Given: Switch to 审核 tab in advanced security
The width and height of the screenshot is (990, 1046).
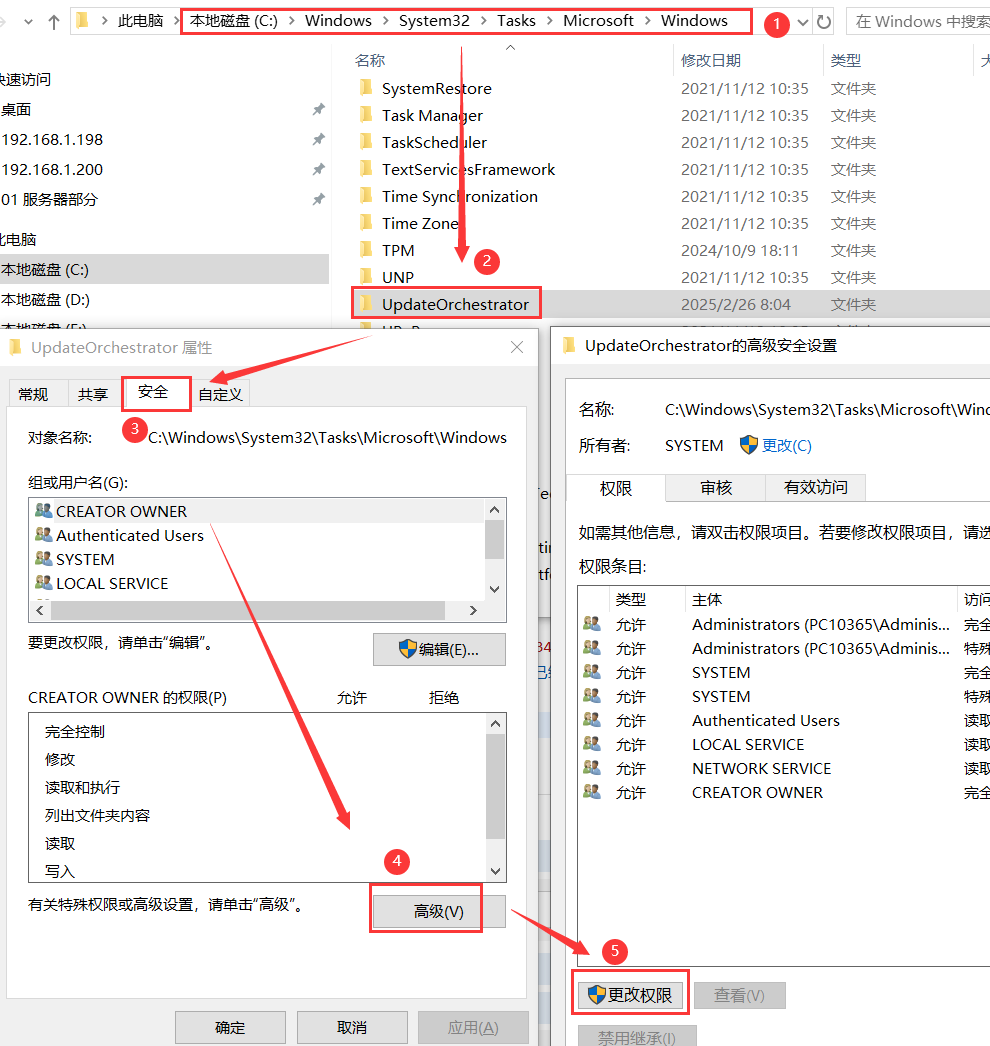Looking at the screenshot, I should pyautogui.click(x=715, y=488).
